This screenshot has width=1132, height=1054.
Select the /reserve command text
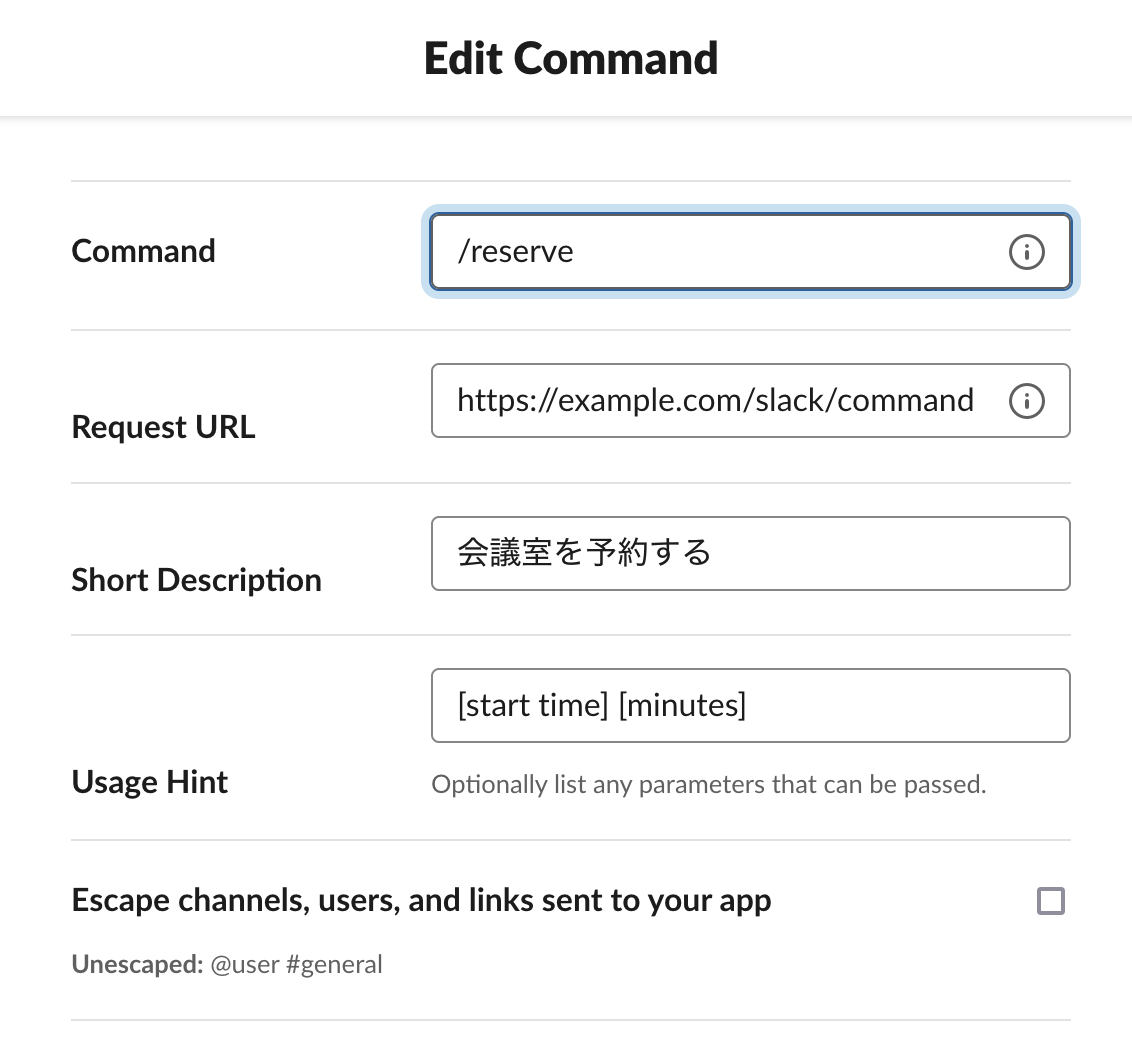516,252
